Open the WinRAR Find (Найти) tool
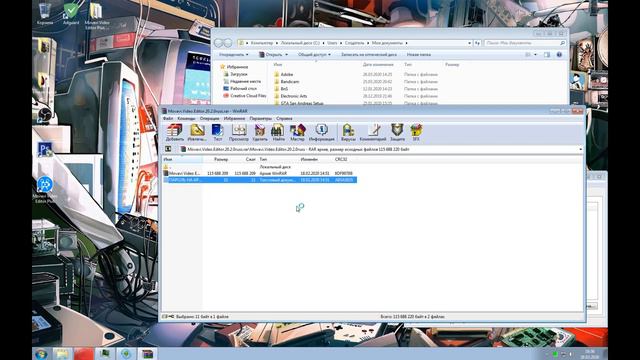The width and height of the screenshot is (640, 360). (x=278, y=133)
